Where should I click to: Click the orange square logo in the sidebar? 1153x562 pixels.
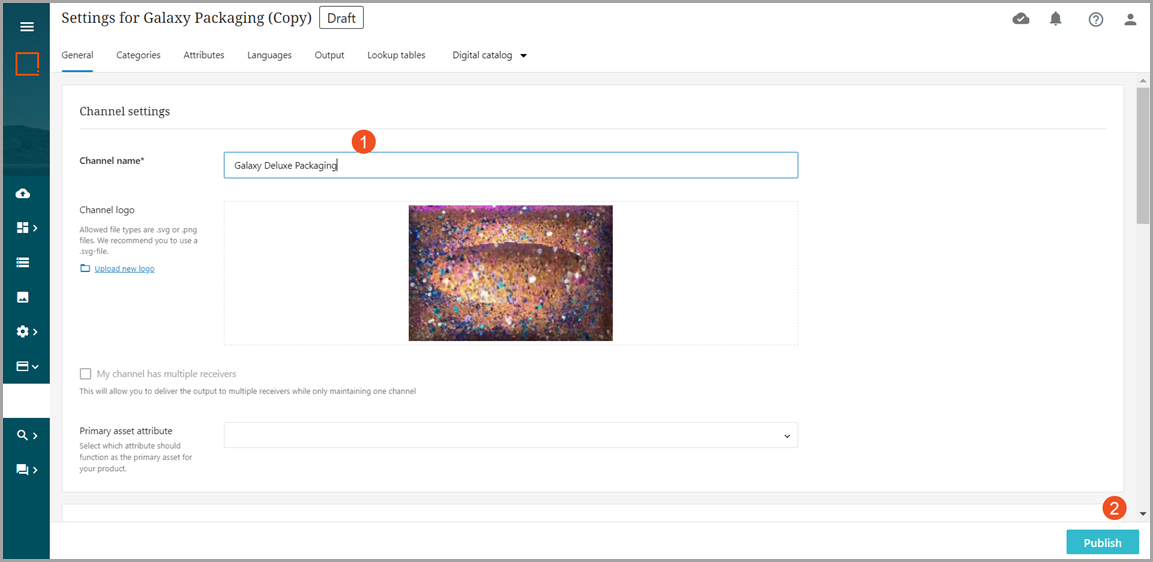tap(27, 64)
